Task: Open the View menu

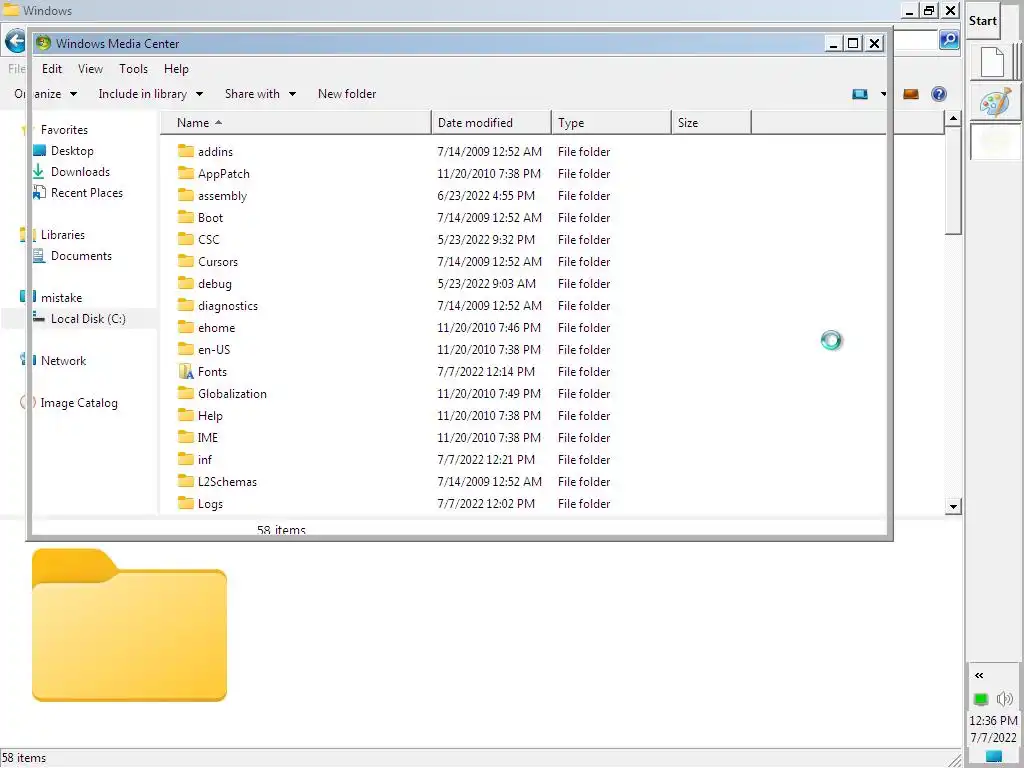Action: pyautogui.click(x=90, y=69)
